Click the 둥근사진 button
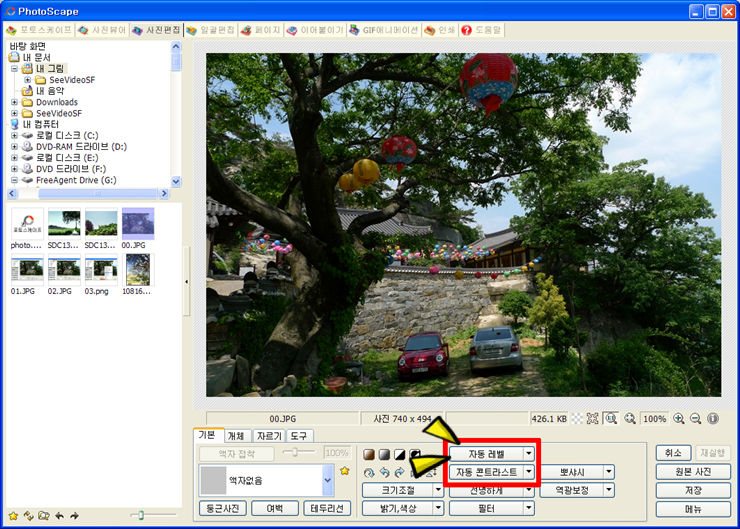The width and height of the screenshot is (740, 529). pos(221,508)
